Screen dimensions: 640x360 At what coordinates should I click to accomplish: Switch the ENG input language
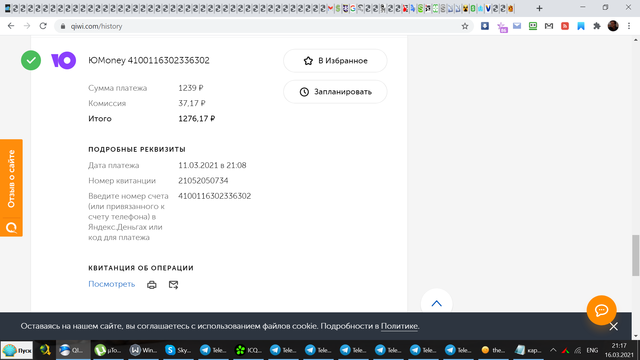[x=592, y=350]
